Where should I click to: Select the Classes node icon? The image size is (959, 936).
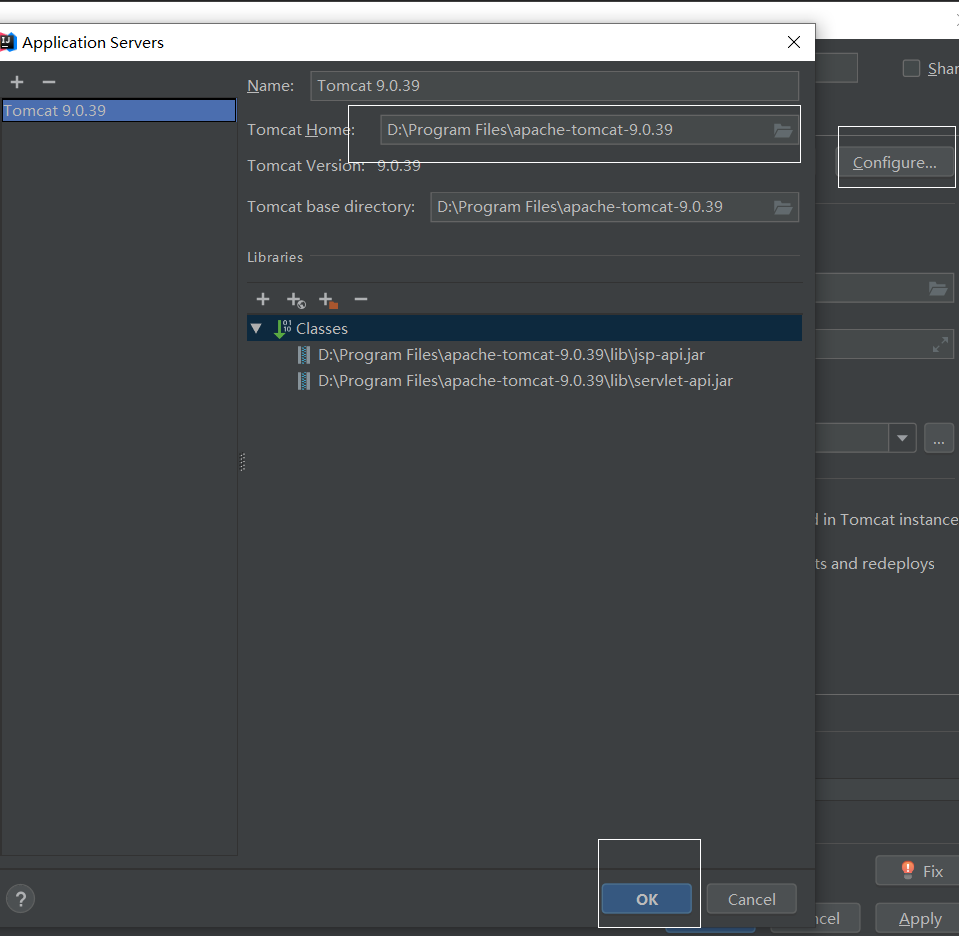[283, 329]
